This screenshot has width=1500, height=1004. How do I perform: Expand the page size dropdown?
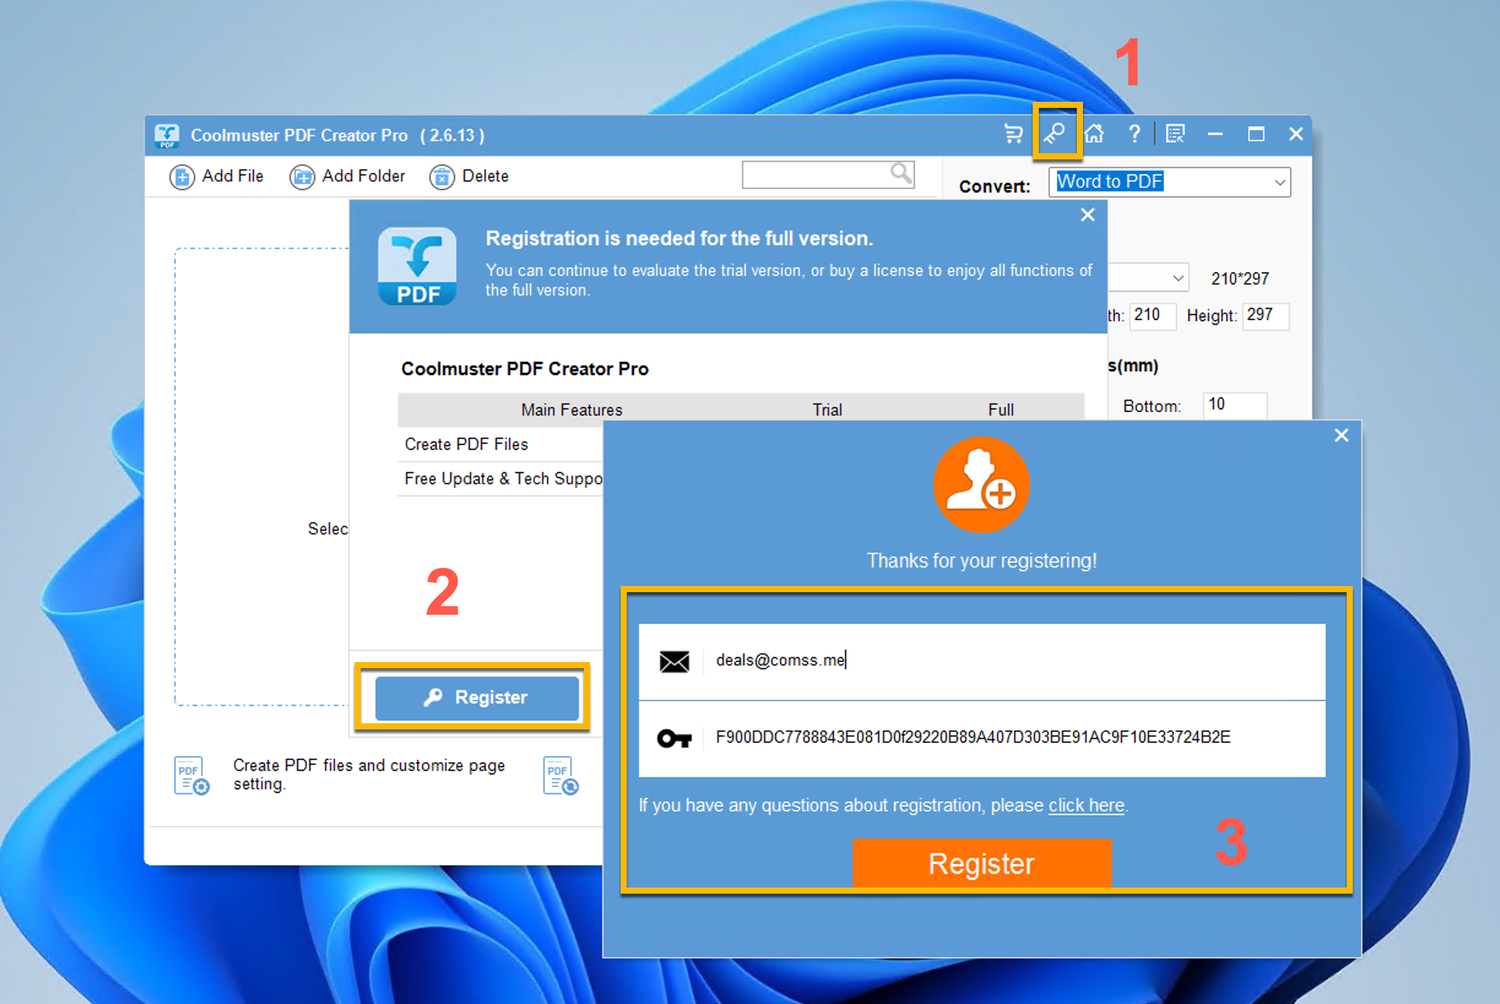tap(1177, 277)
